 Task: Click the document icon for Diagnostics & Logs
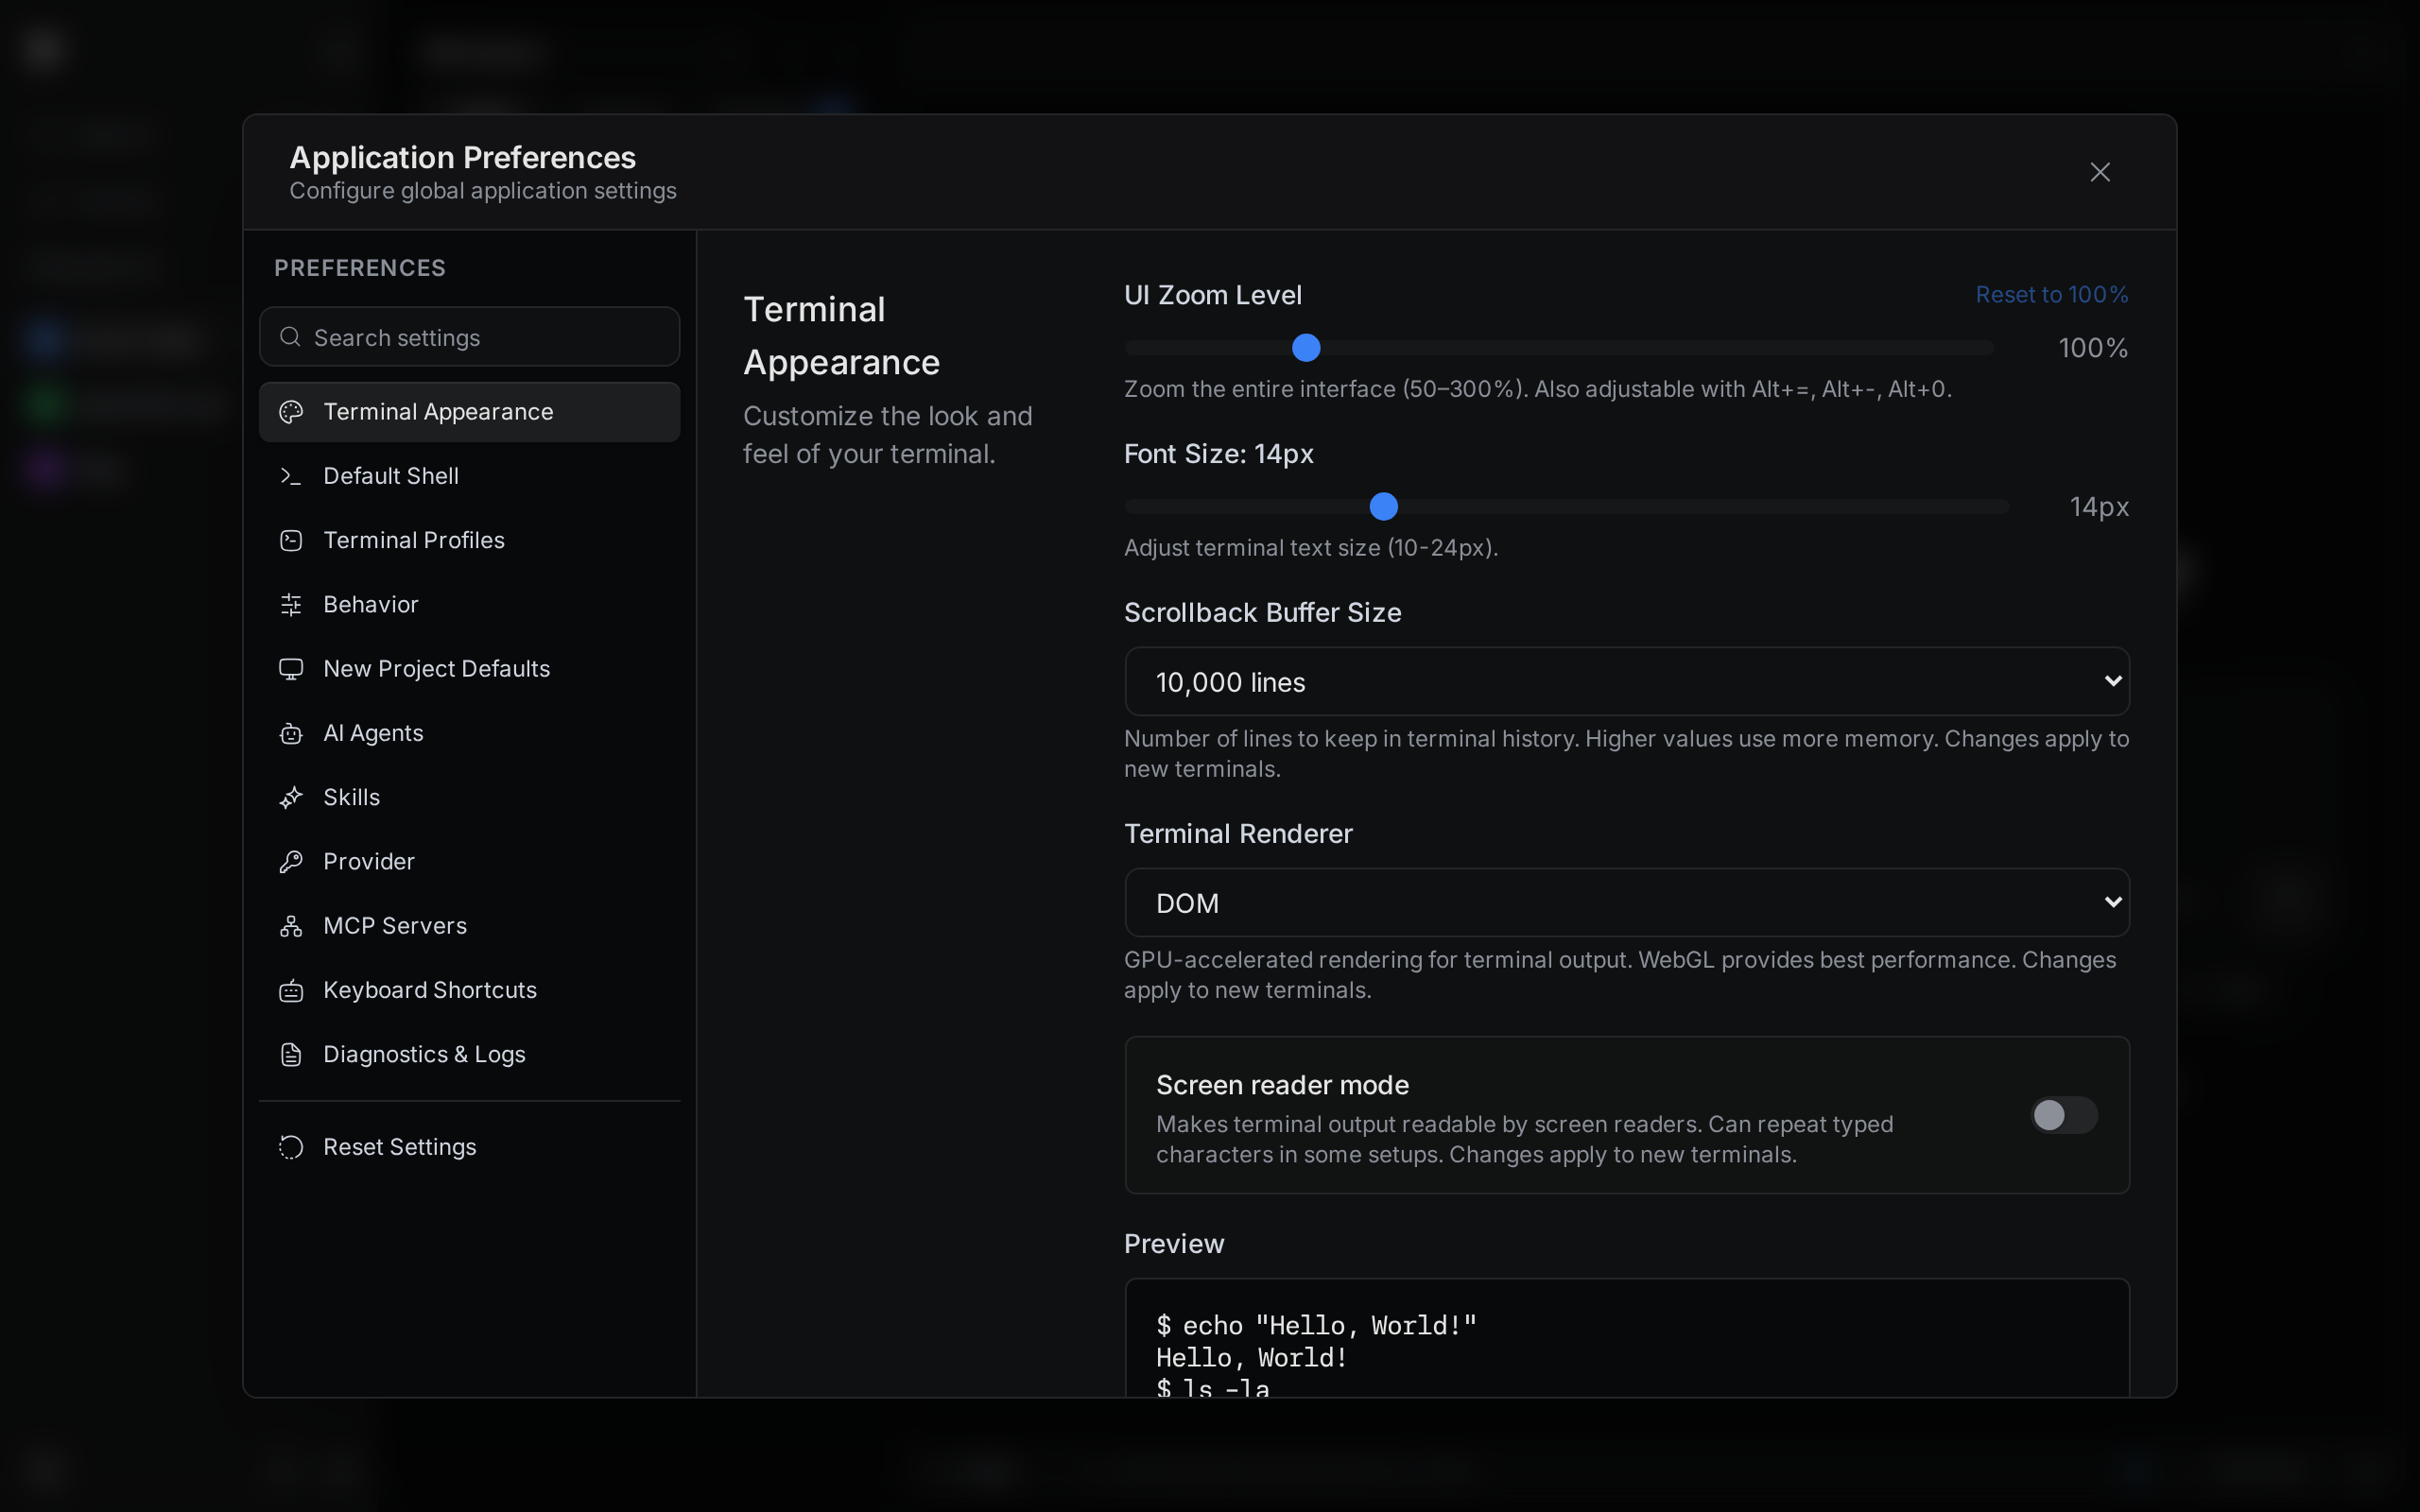point(291,1054)
